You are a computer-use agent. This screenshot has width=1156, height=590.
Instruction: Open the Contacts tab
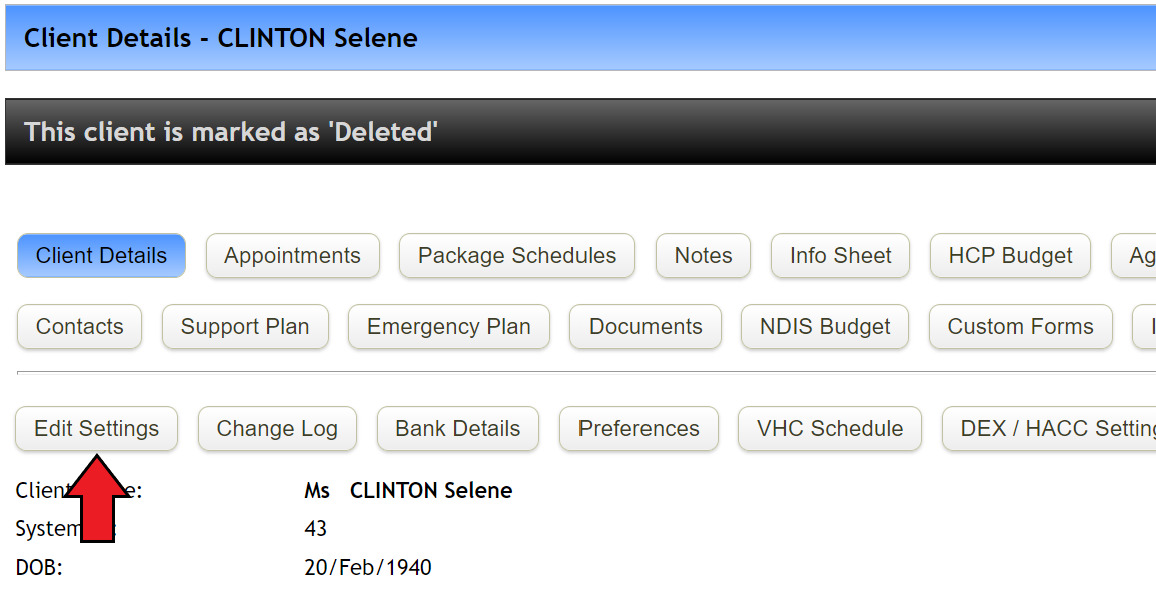point(79,326)
